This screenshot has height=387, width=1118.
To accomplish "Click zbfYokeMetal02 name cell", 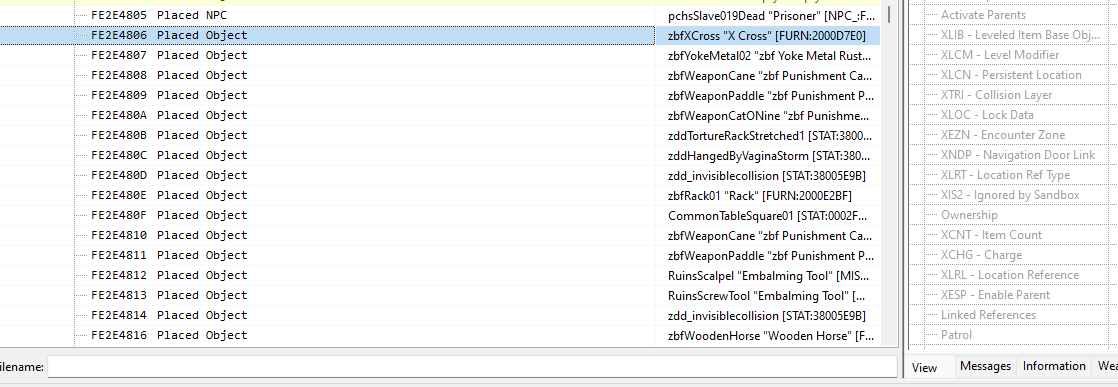I will (769, 55).
